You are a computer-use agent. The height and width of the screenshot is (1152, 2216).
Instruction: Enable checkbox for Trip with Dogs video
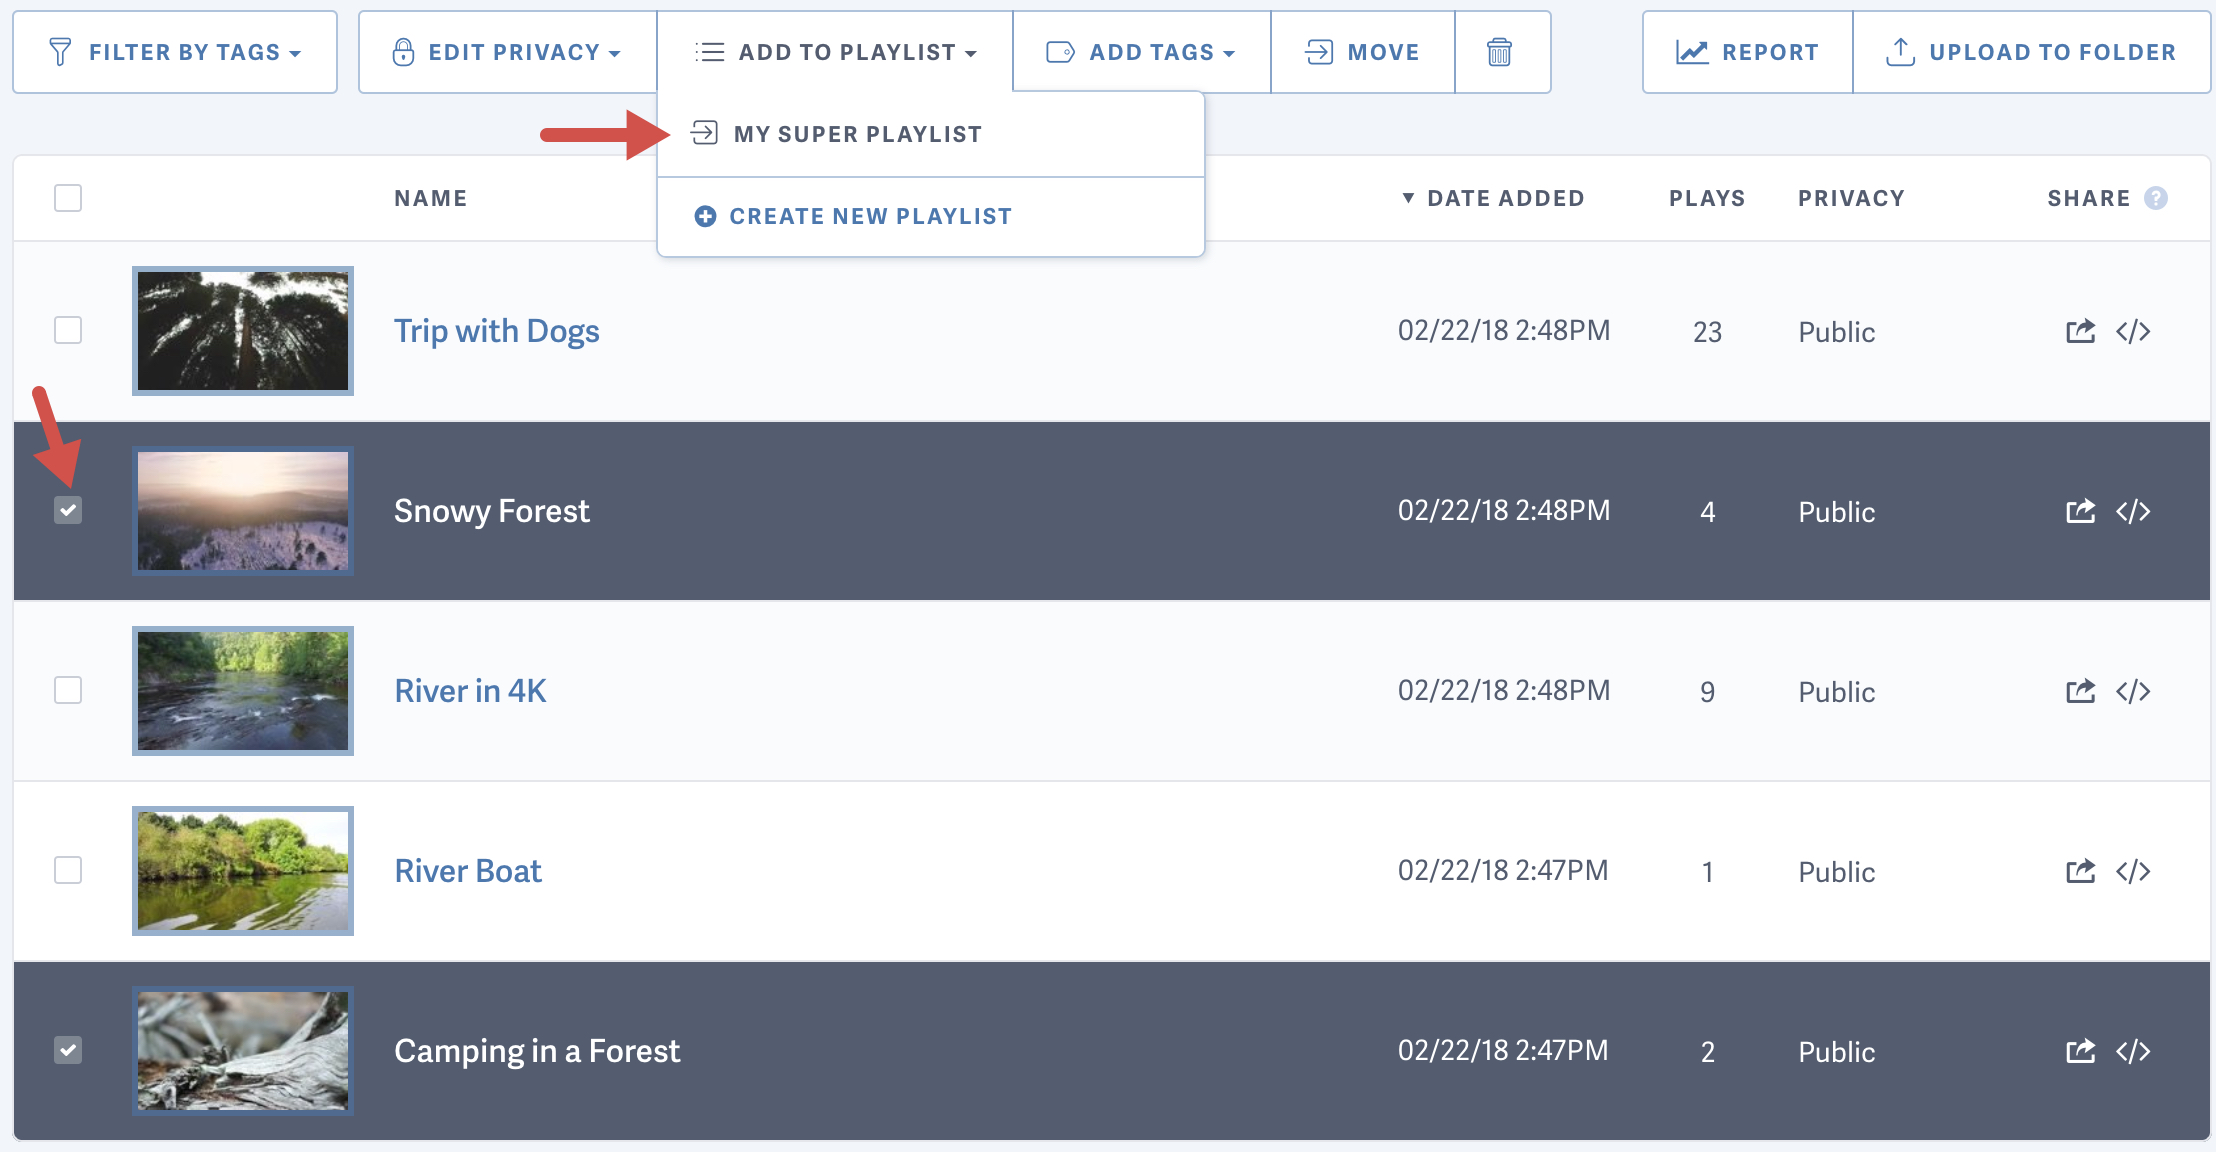click(x=69, y=330)
